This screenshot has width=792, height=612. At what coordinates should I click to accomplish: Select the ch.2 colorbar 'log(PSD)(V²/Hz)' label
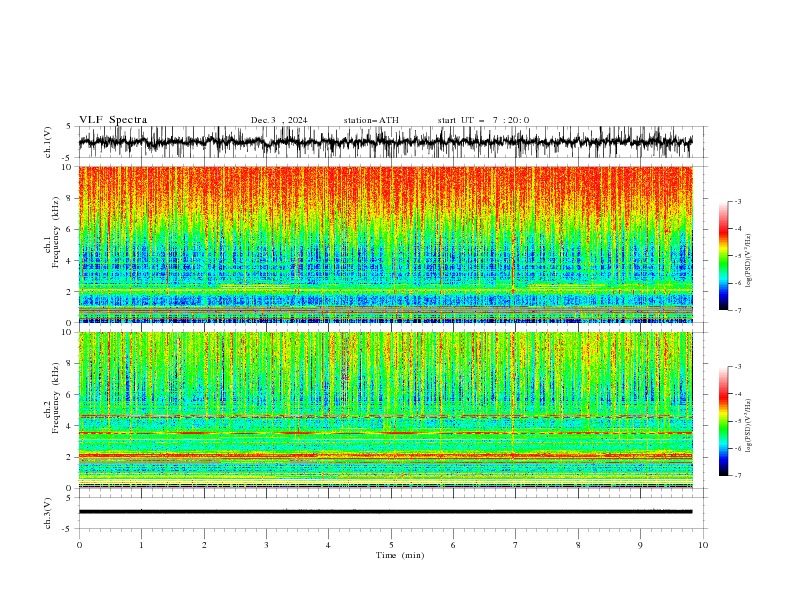[x=748, y=425]
